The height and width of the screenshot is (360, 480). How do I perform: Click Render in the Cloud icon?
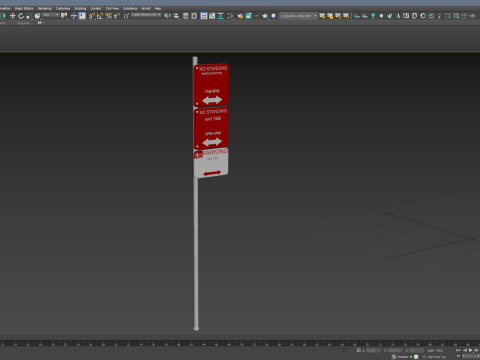(x=273, y=16)
